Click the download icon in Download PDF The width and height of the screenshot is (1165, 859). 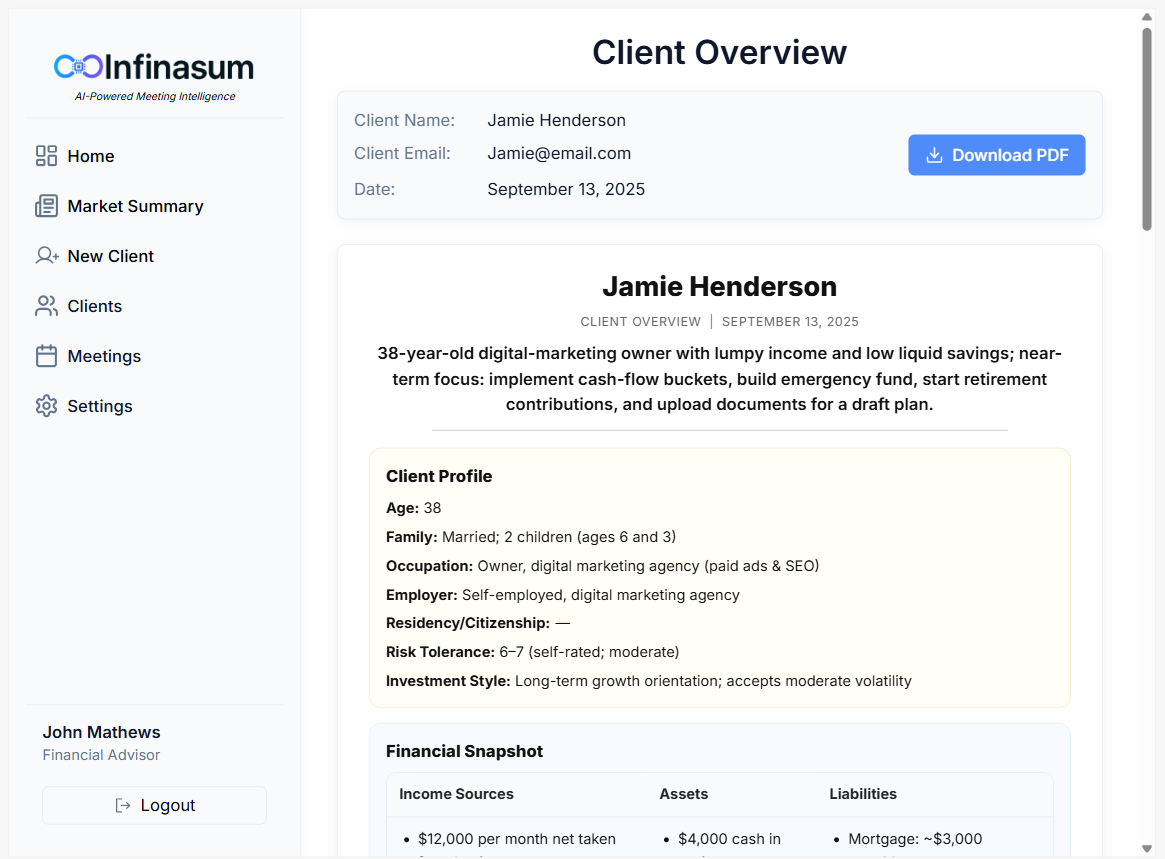tap(935, 155)
